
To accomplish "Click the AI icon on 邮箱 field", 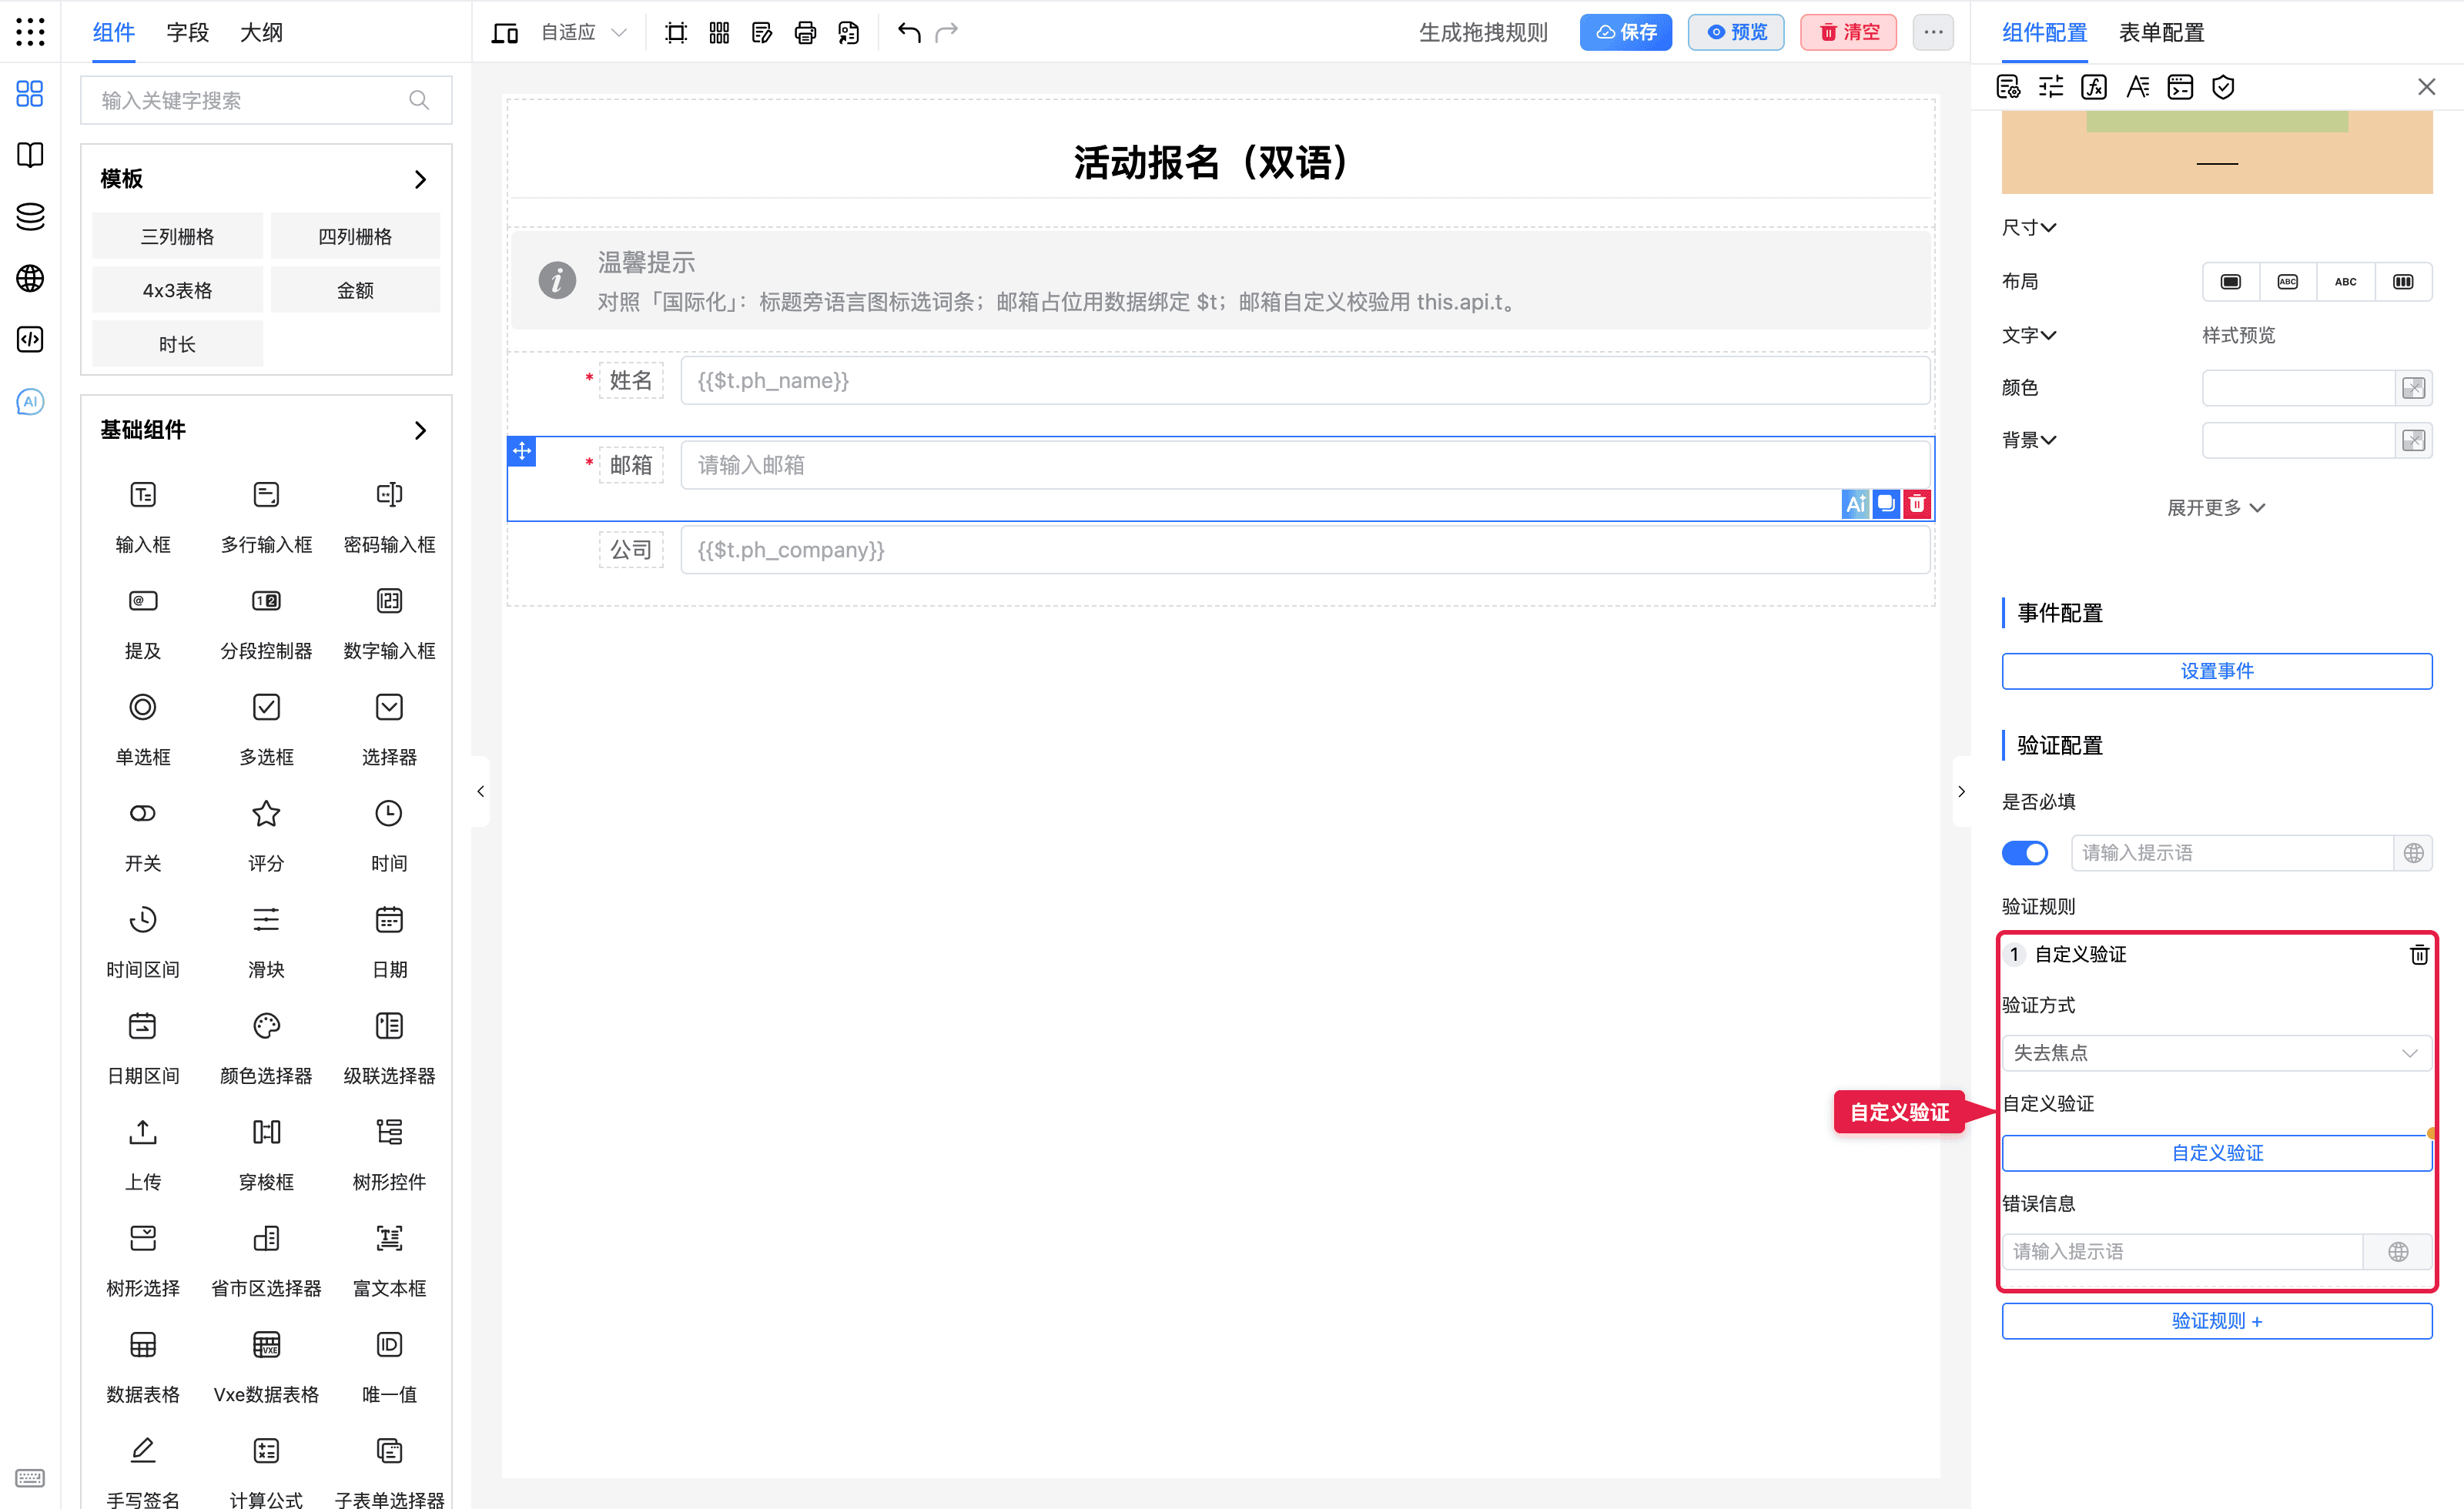I will point(1856,503).
